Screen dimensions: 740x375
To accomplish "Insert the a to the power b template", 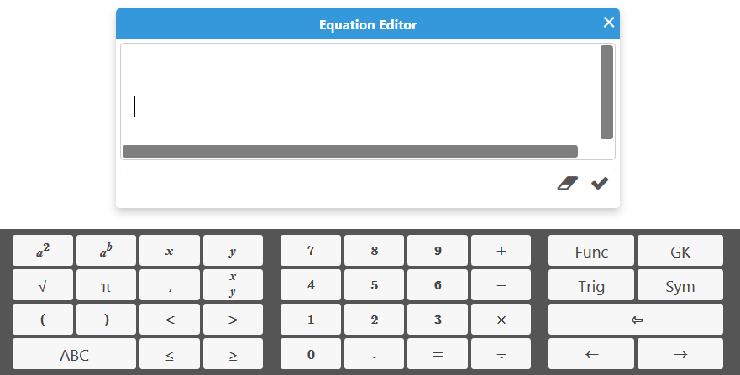I will [x=106, y=251].
